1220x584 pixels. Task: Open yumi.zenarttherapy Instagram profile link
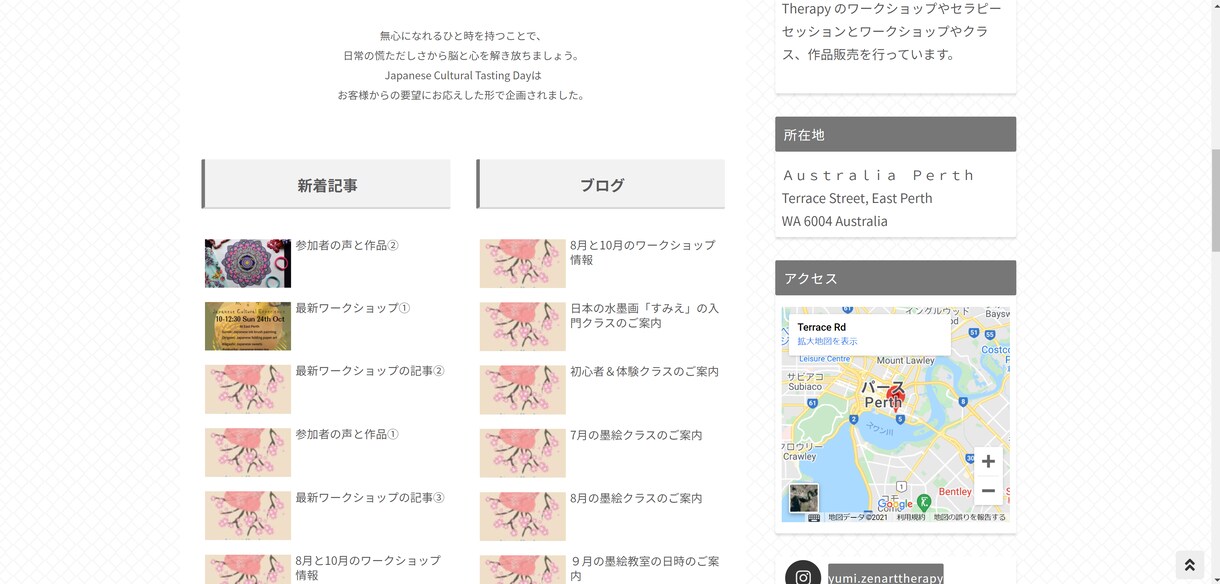tap(886, 577)
